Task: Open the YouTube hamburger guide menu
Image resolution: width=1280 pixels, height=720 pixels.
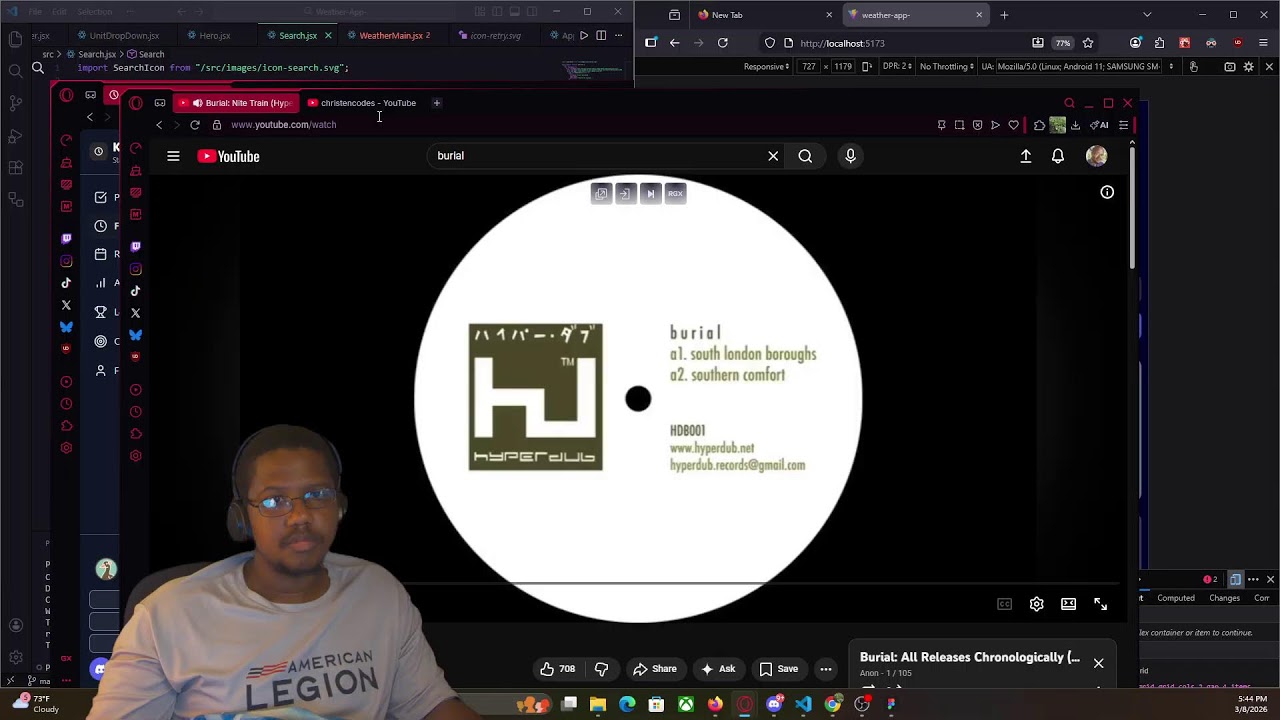Action: pyautogui.click(x=173, y=156)
